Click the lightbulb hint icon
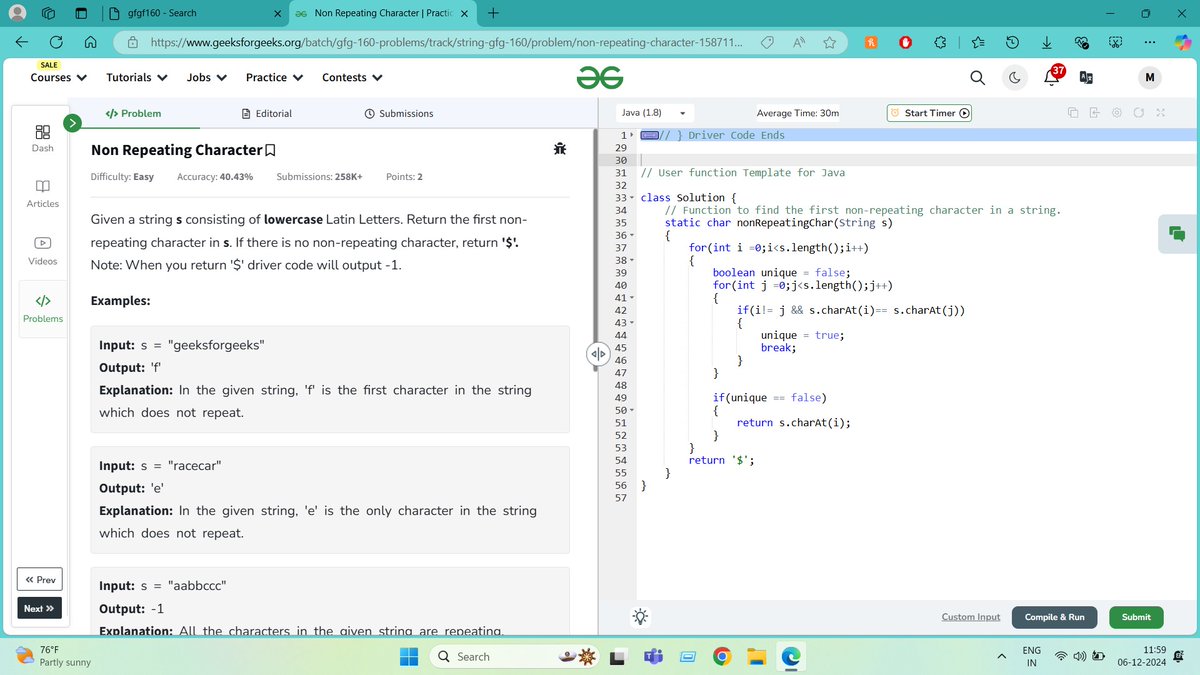 [640, 616]
